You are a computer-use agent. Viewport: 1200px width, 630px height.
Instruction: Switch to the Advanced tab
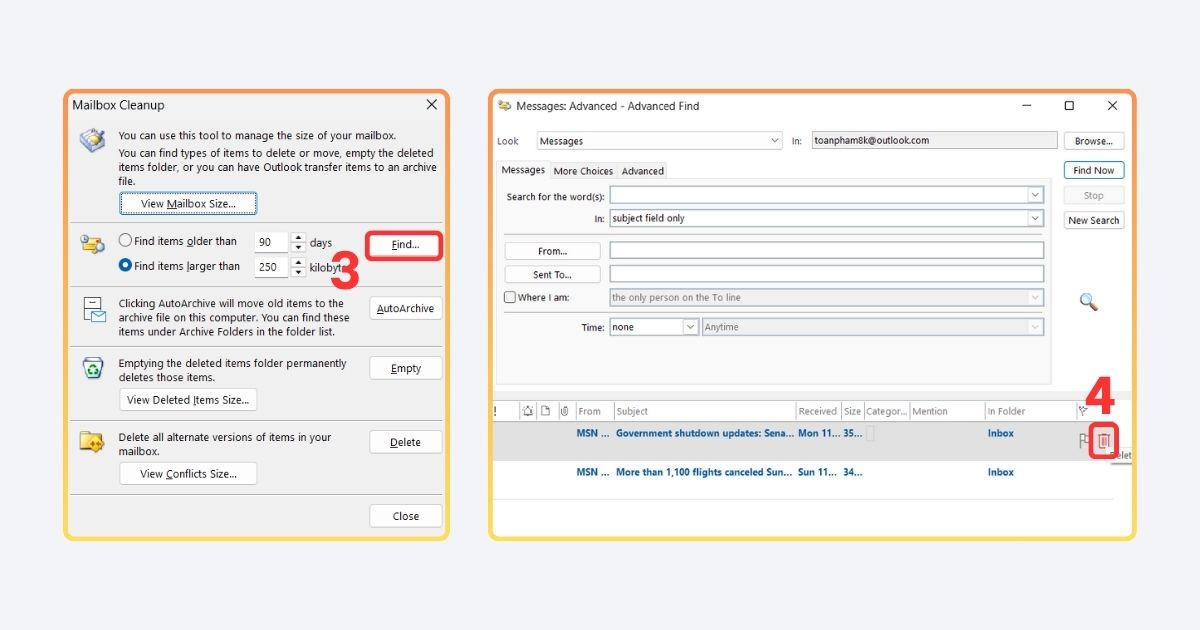coord(643,171)
